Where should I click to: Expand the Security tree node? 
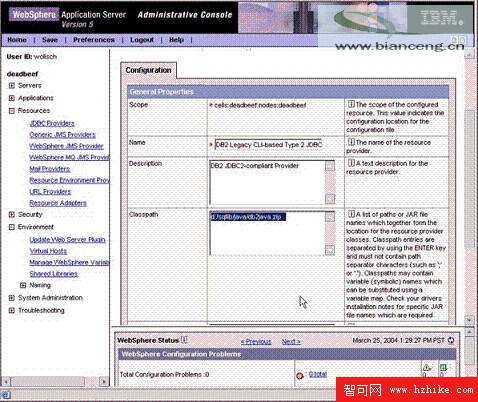pos(12,214)
